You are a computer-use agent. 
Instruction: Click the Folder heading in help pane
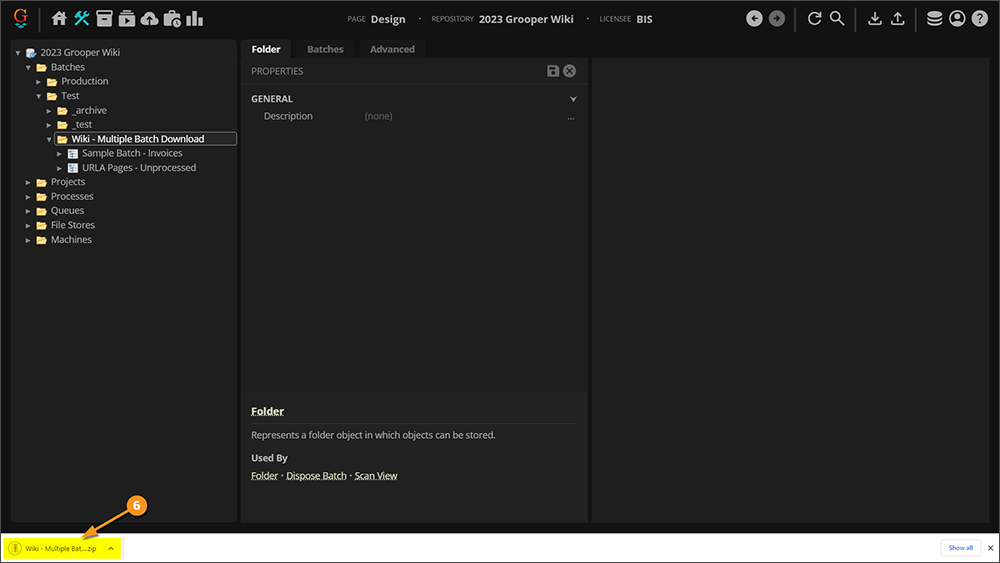(267, 411)
